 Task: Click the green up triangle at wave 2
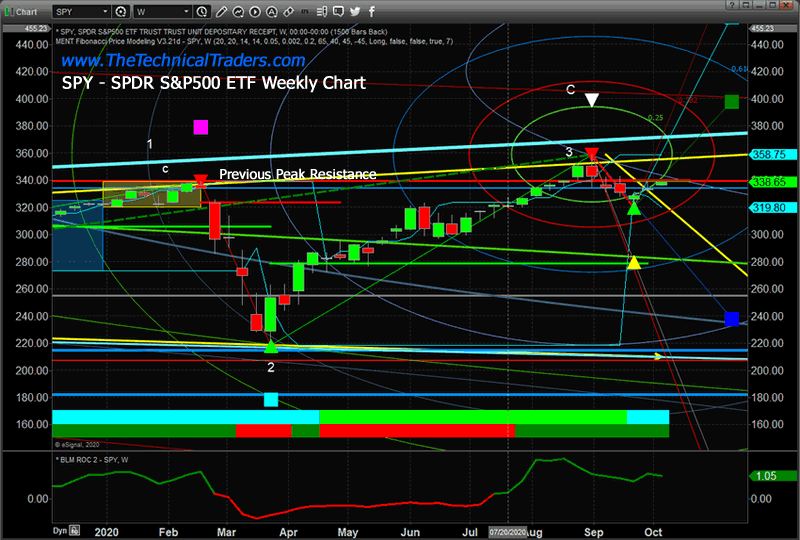(x=271, y=347)
